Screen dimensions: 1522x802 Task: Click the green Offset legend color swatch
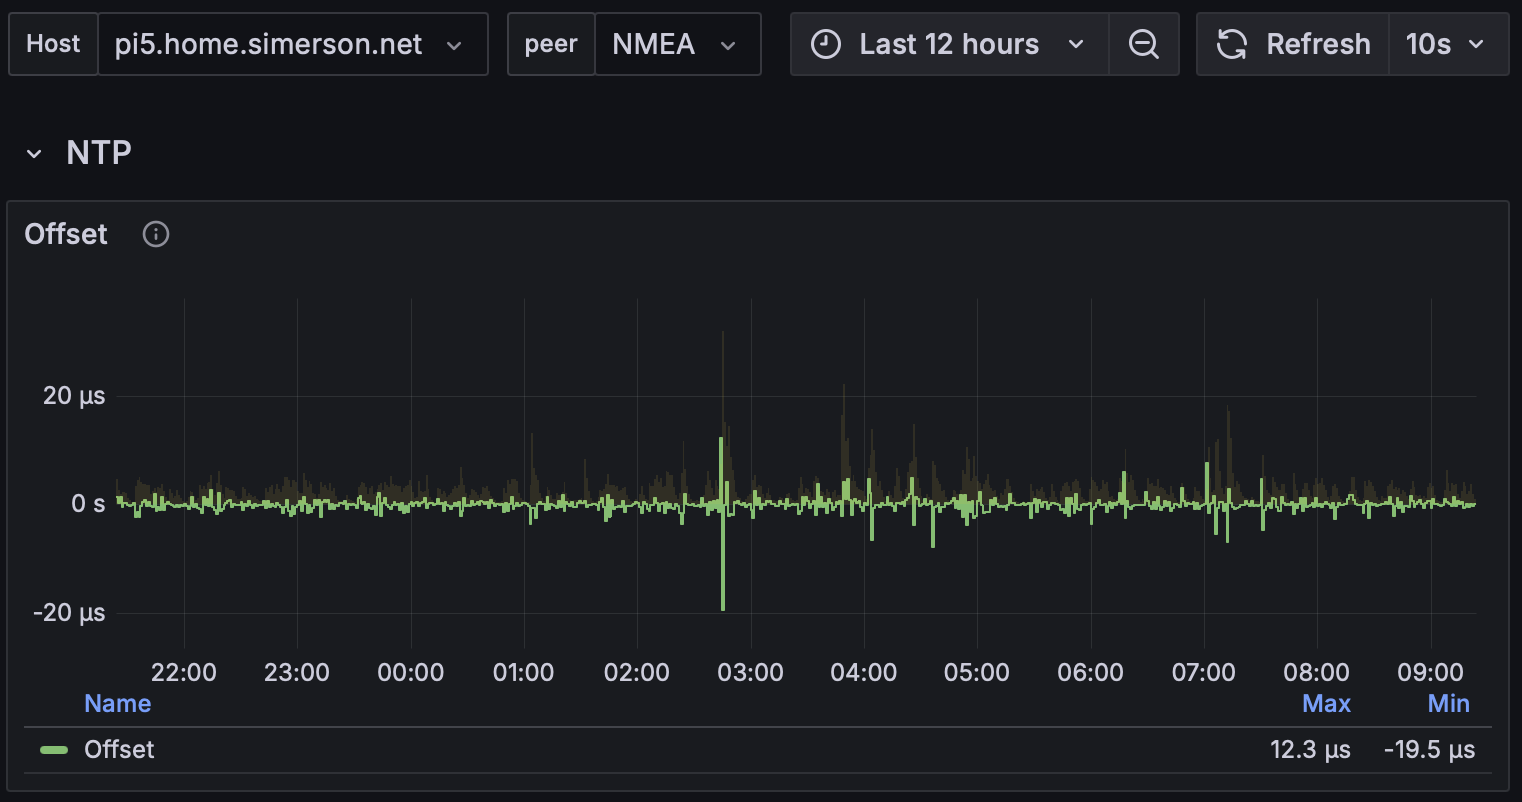[x=54, y=750]
